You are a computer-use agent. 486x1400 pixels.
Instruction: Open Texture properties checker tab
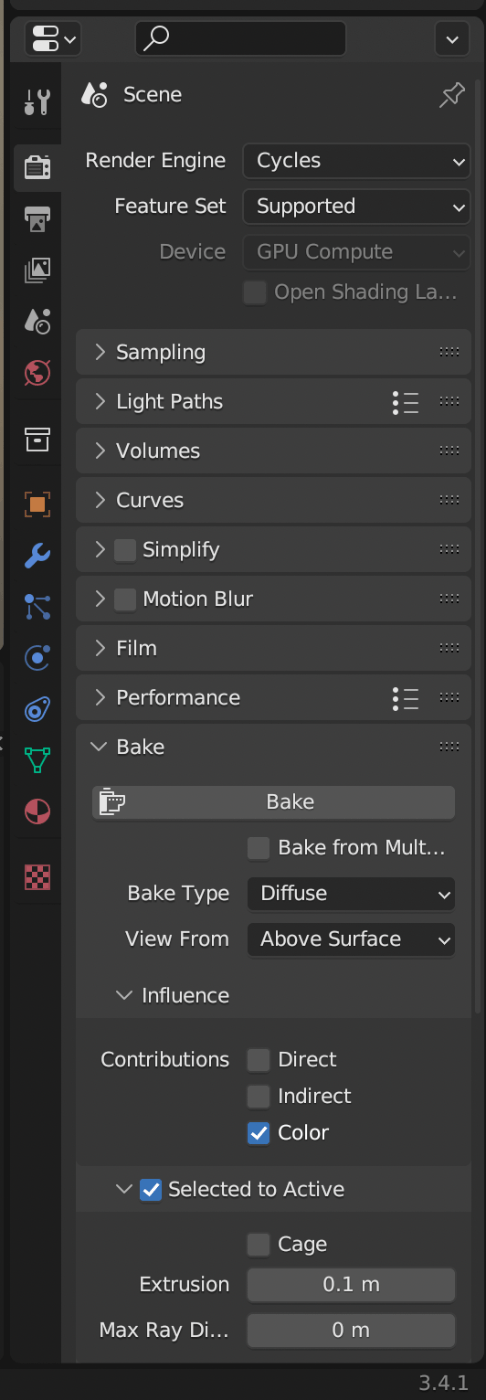37,877
